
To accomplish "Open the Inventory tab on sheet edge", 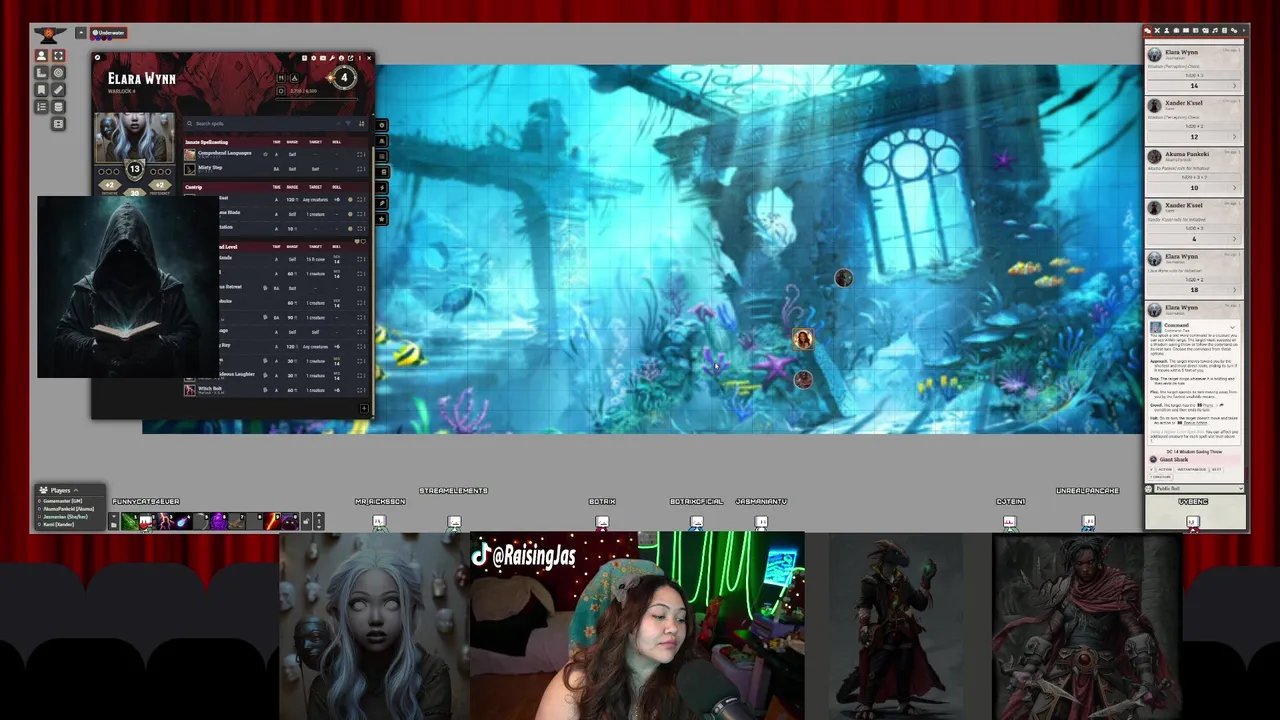I will [x=381, y=141].
